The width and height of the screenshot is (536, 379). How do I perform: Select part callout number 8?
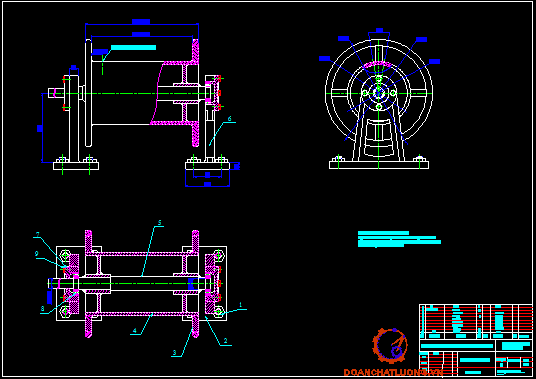pyautogui.click(x=43, y=309)
